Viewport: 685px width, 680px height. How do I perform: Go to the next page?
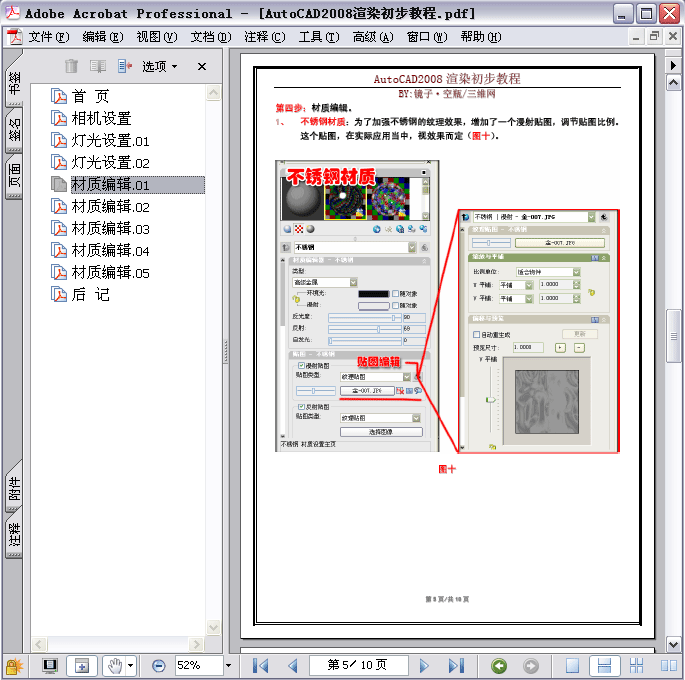[423, 666]
